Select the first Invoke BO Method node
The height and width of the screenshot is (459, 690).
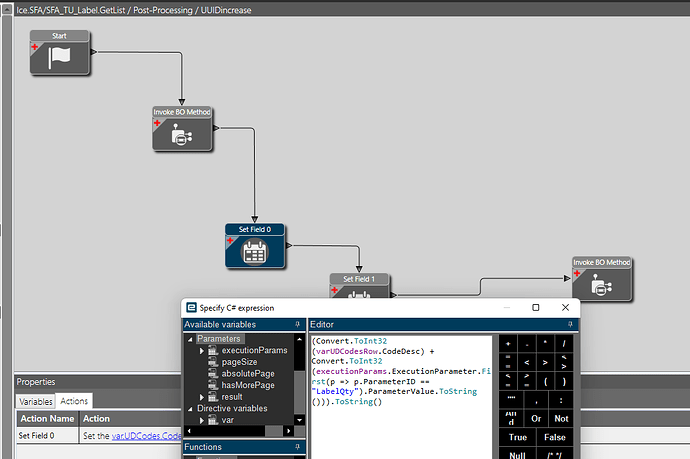(x=182, y=129)
